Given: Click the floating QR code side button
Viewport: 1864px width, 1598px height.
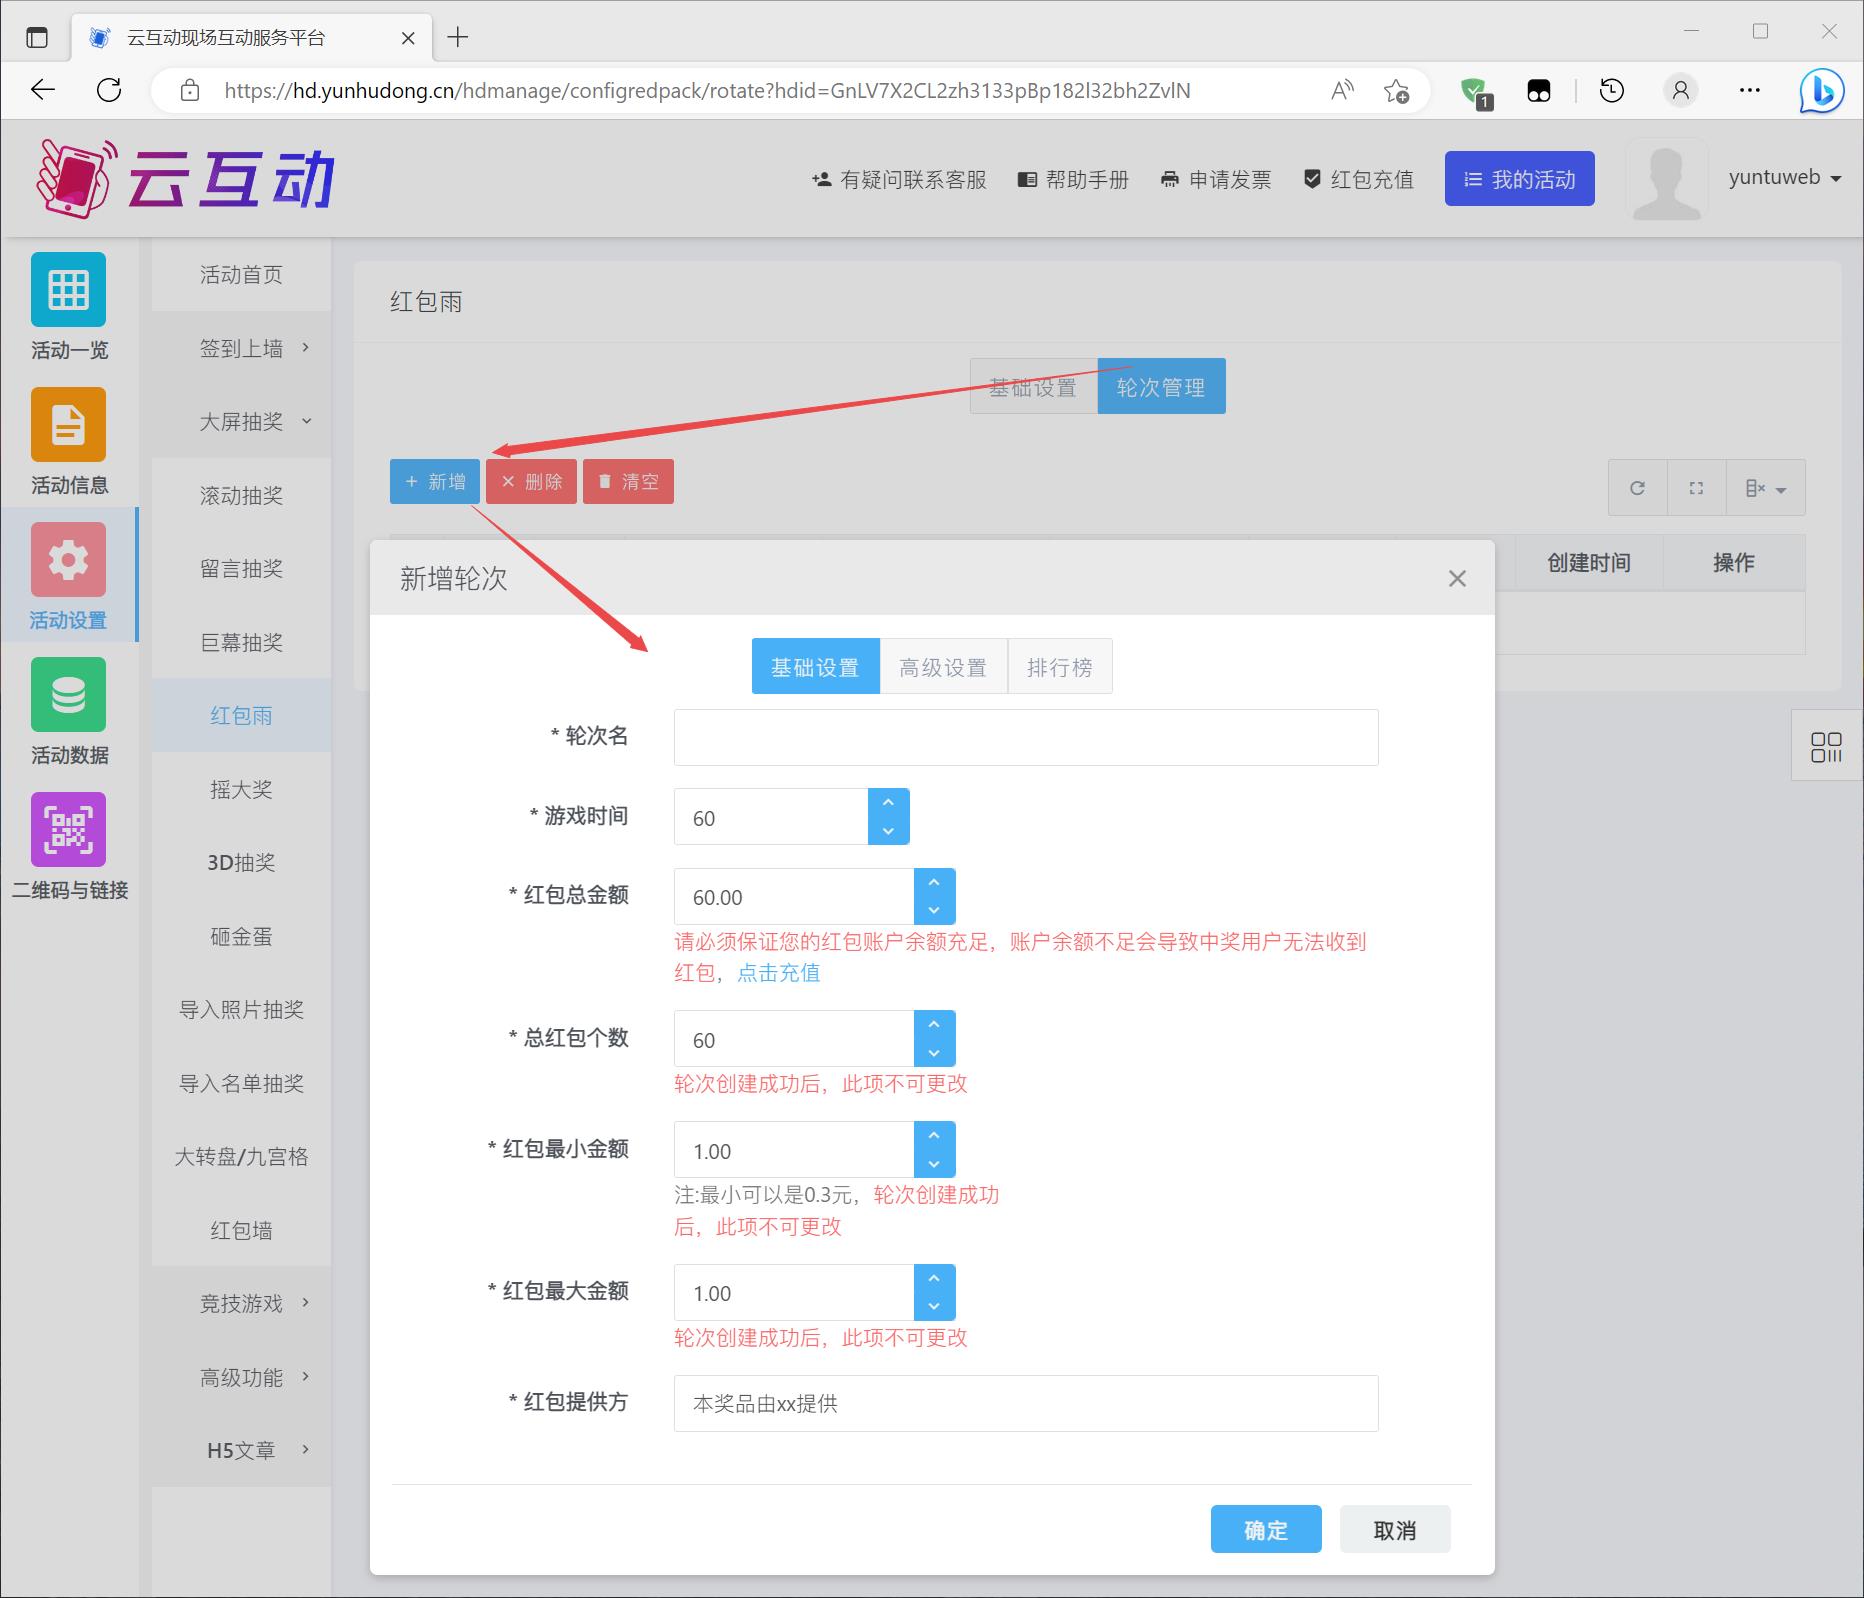Looking at the screenshot, I should (1826, 747).
